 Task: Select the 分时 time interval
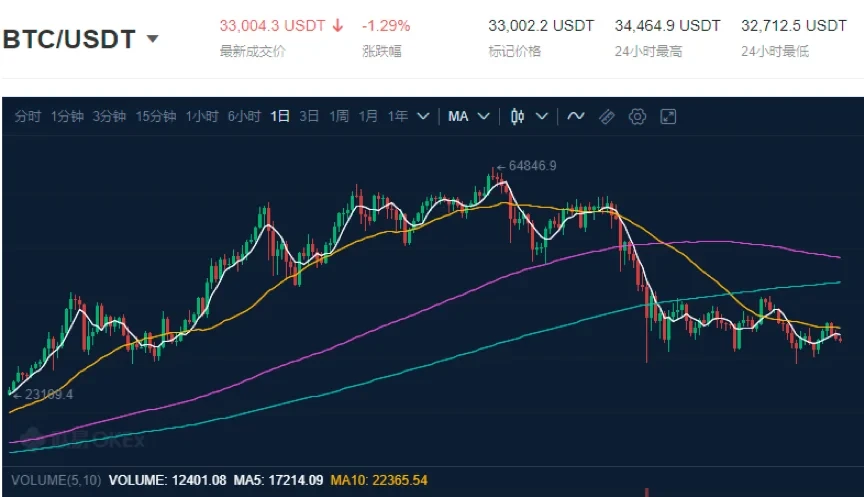[28, 117]
